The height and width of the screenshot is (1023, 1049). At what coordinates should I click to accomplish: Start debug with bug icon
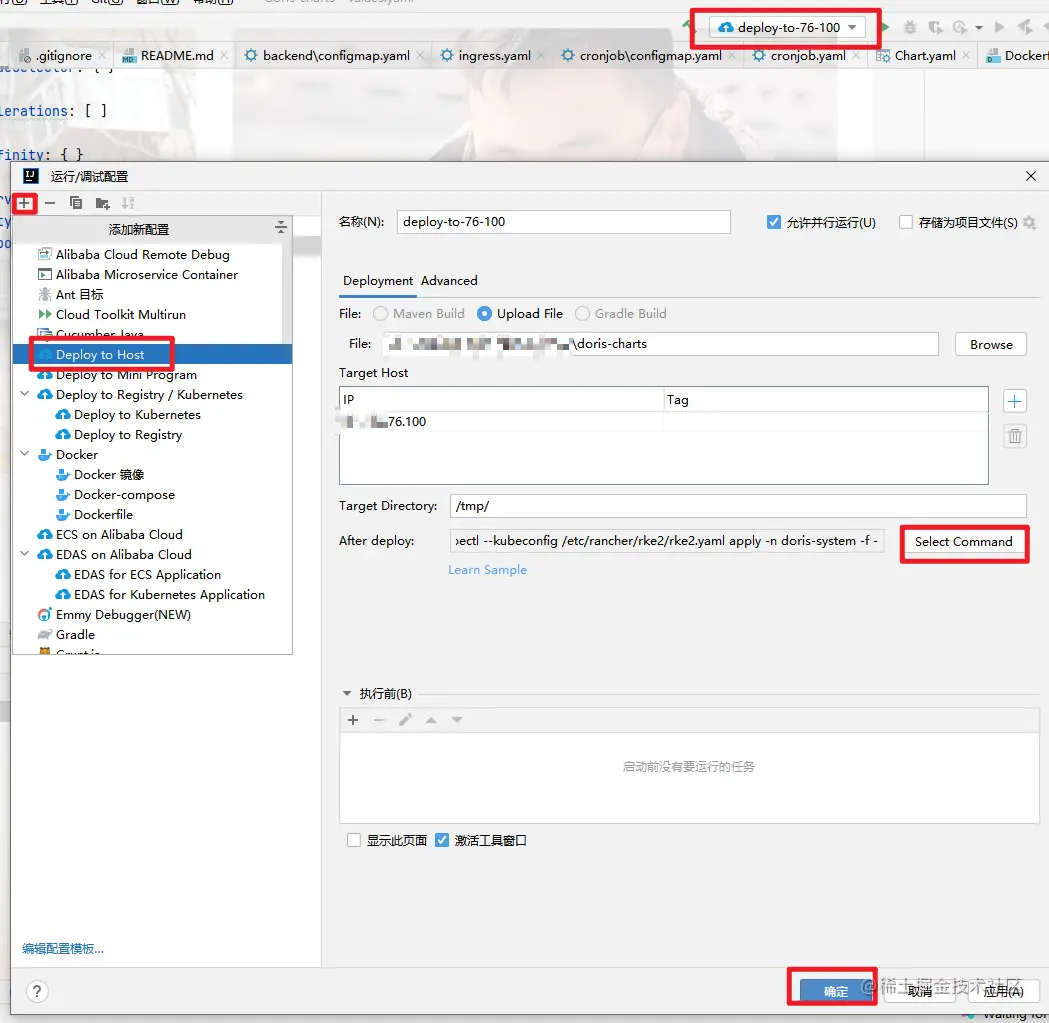(910, 27)
